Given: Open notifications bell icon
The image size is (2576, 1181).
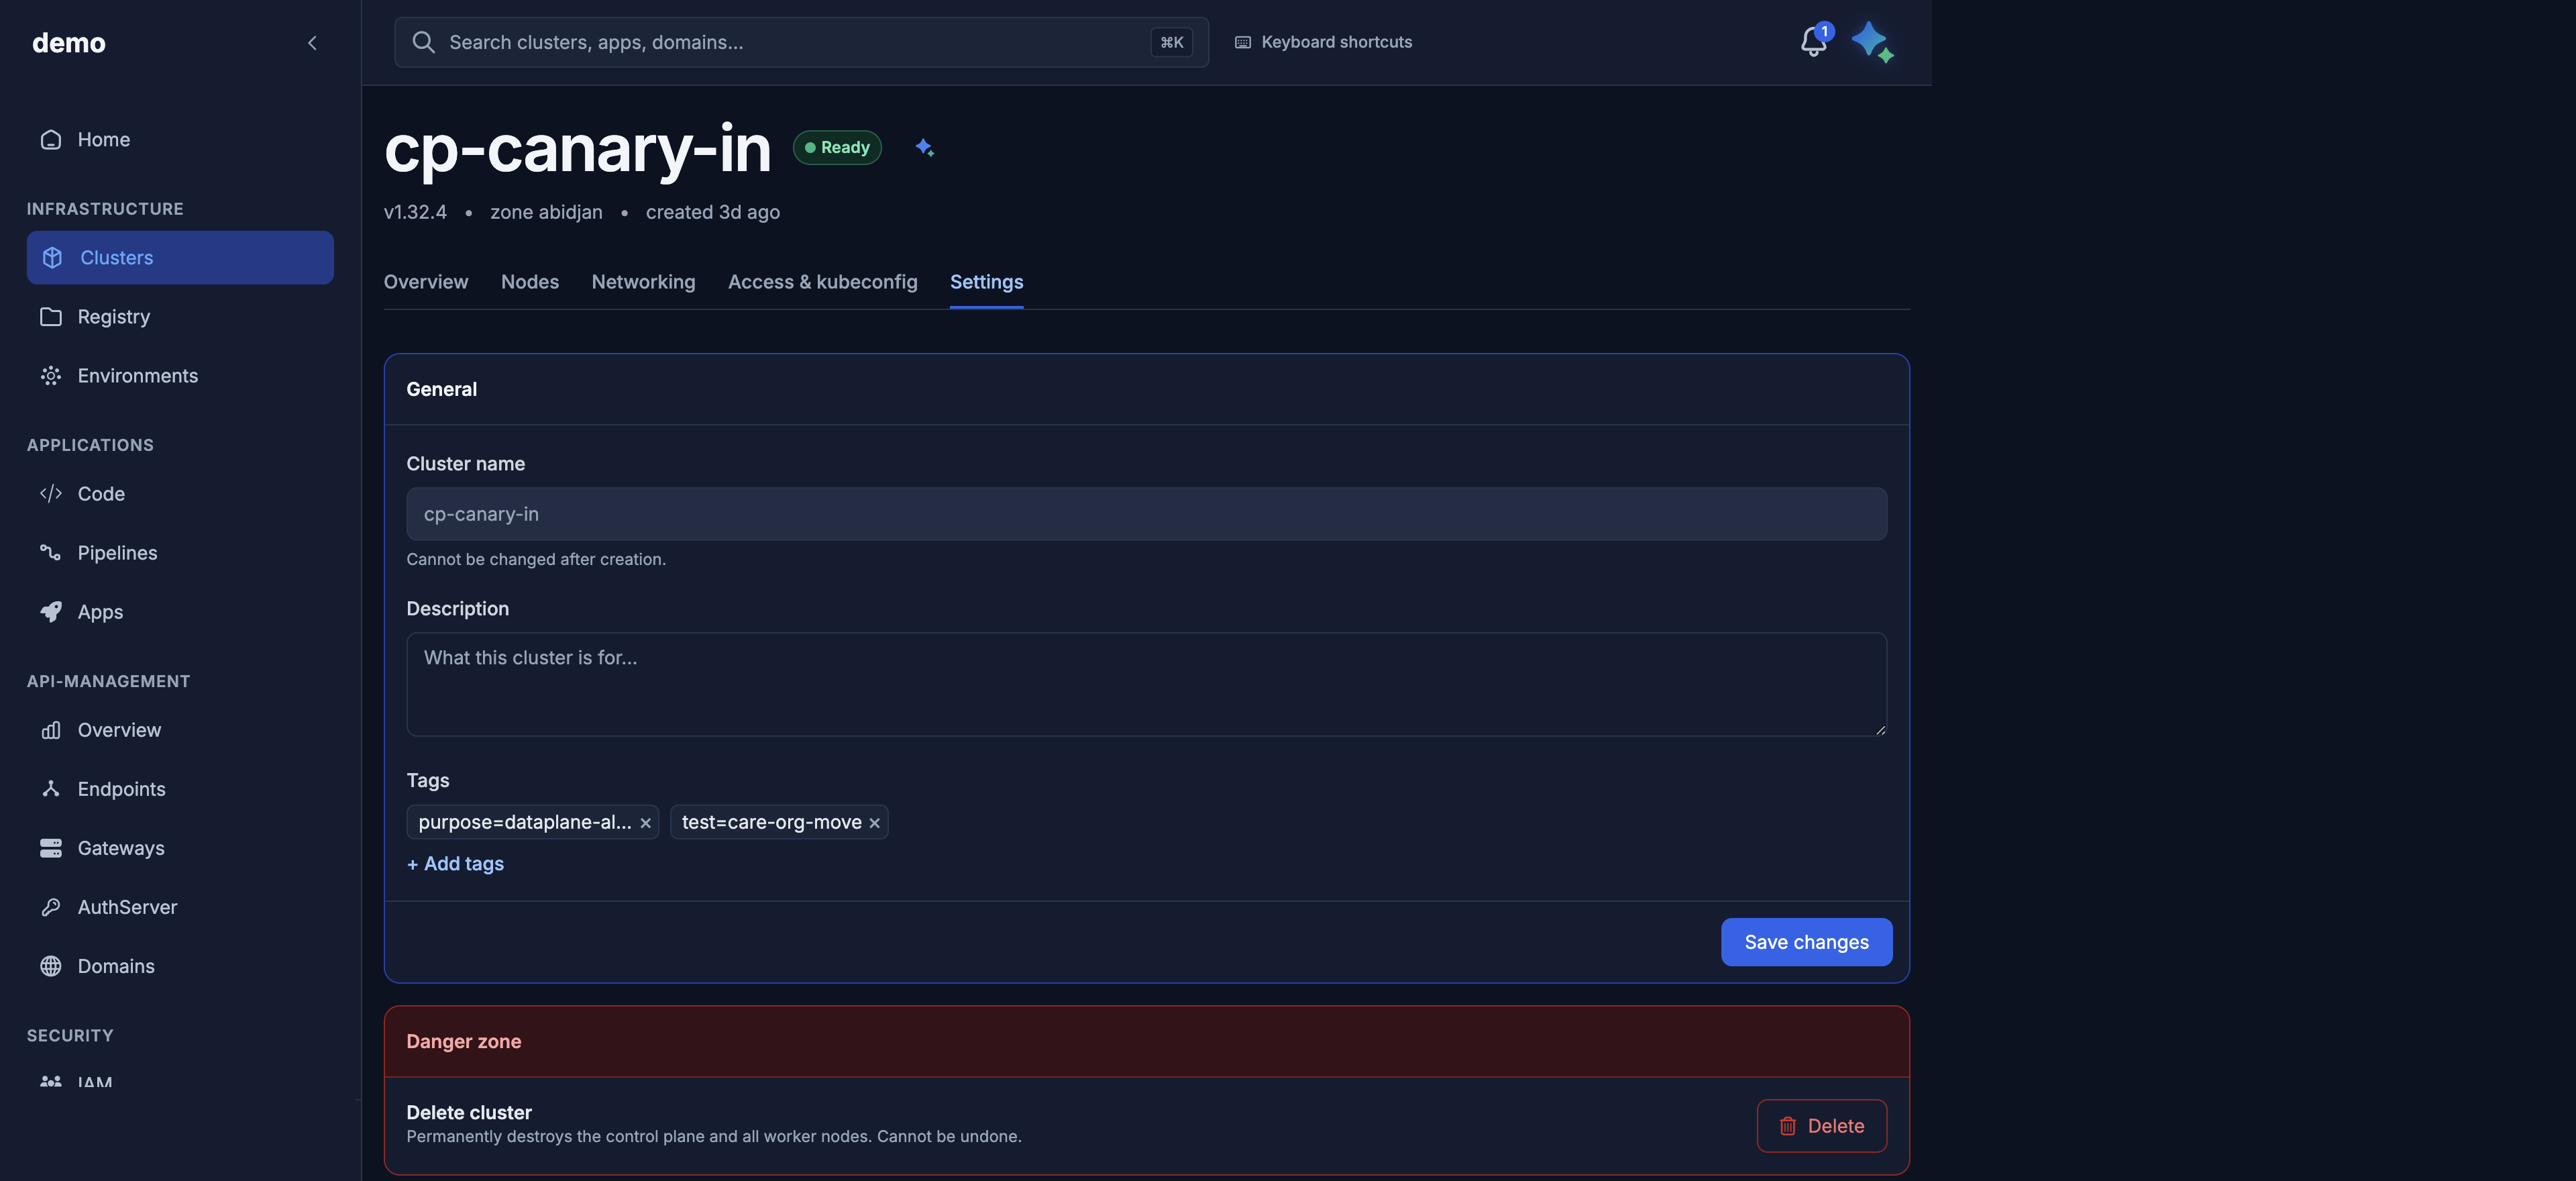Looking at the screenshot, I should coord(1813,42).
